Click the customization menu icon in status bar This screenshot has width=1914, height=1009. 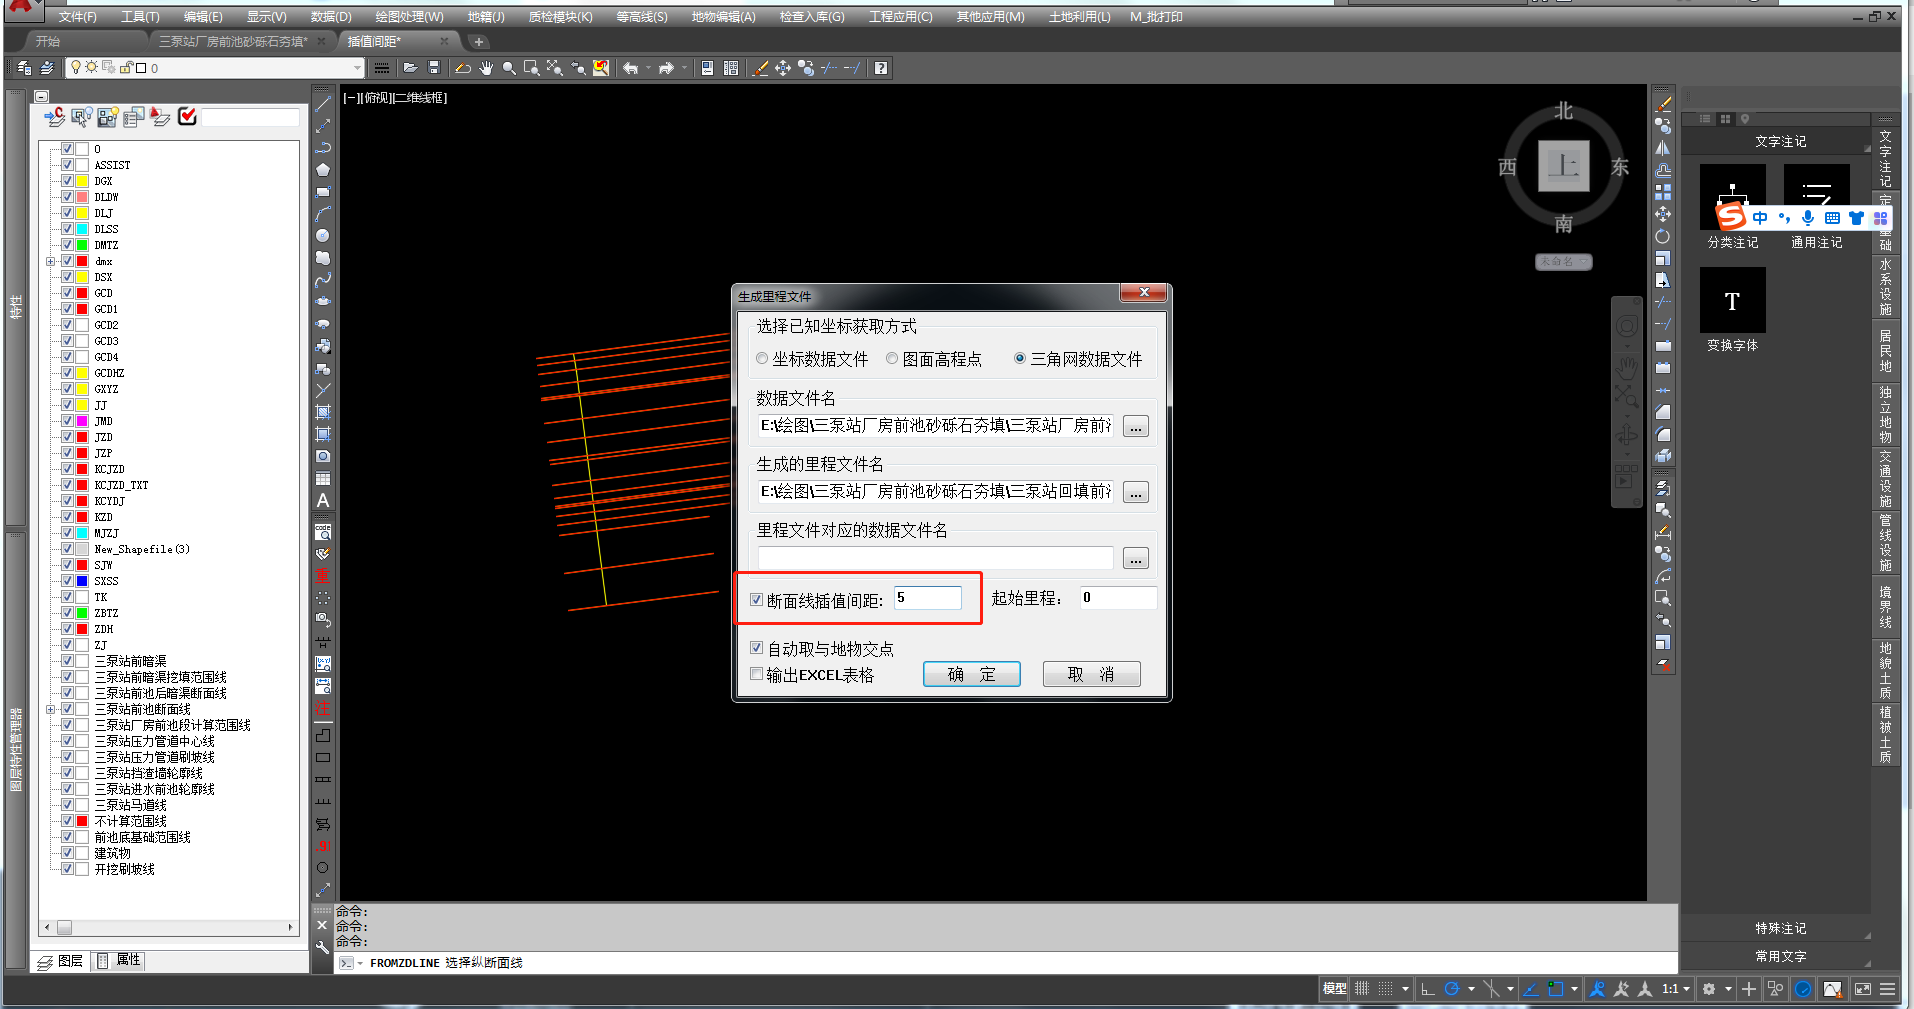click(x=1887, y=989)
